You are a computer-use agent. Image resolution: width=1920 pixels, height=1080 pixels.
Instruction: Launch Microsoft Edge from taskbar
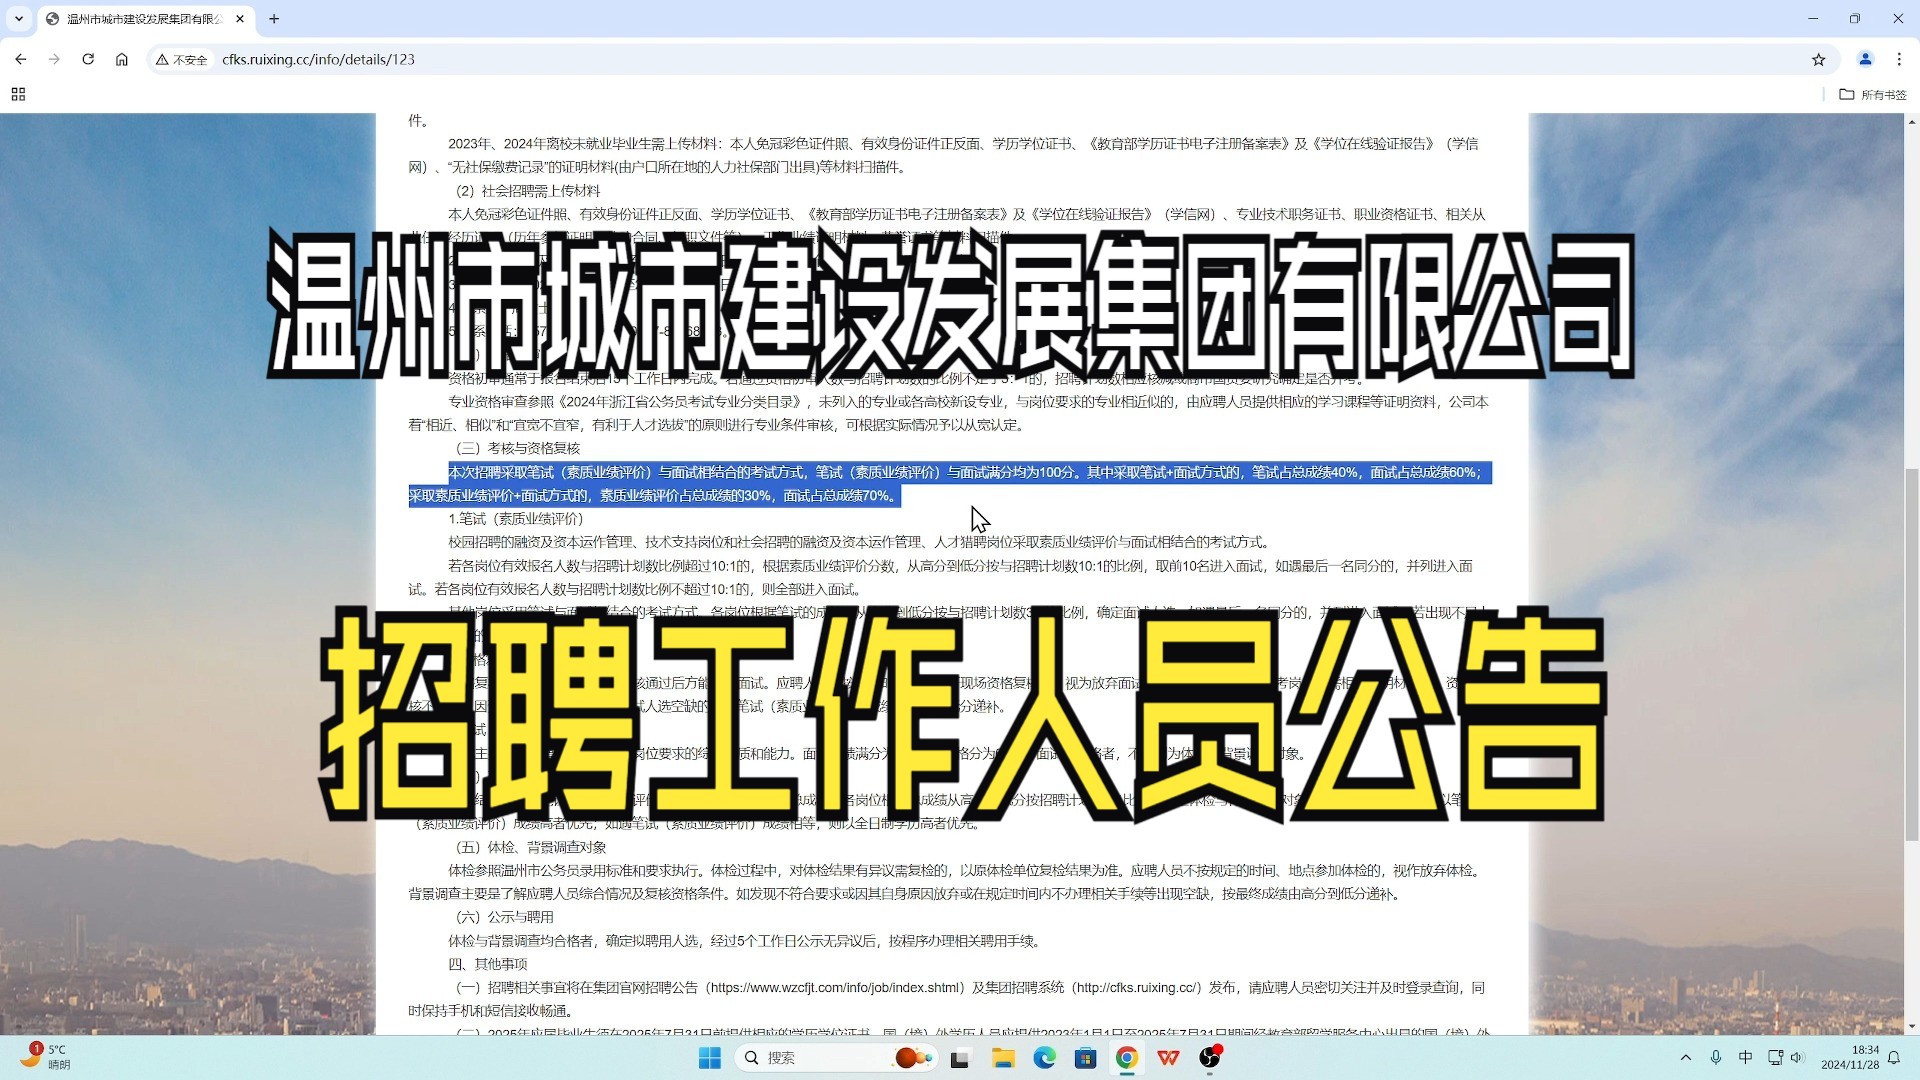point(1045,1058)
